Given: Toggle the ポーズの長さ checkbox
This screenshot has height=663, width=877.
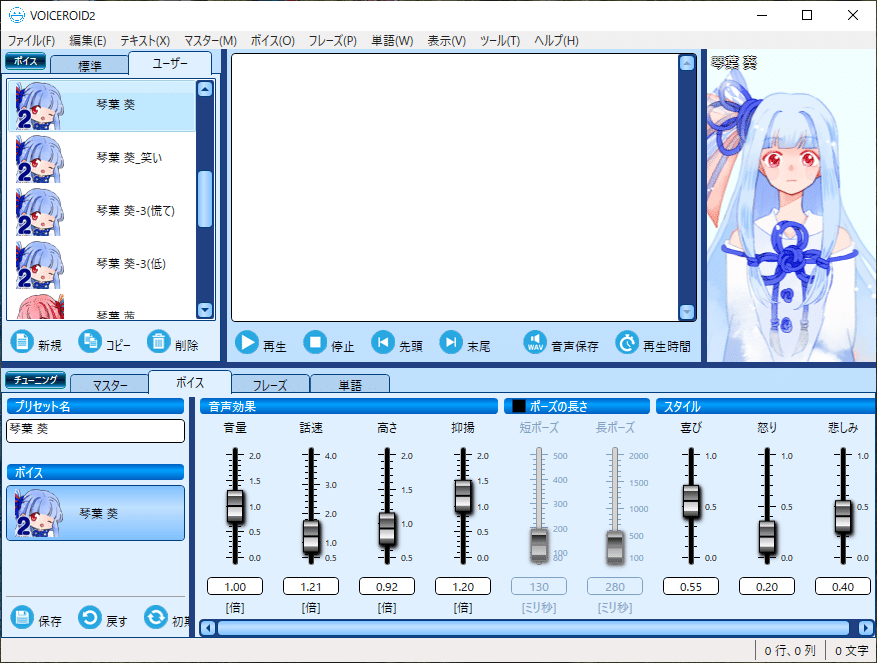Looking at the screenshot, I should point(518,406).
